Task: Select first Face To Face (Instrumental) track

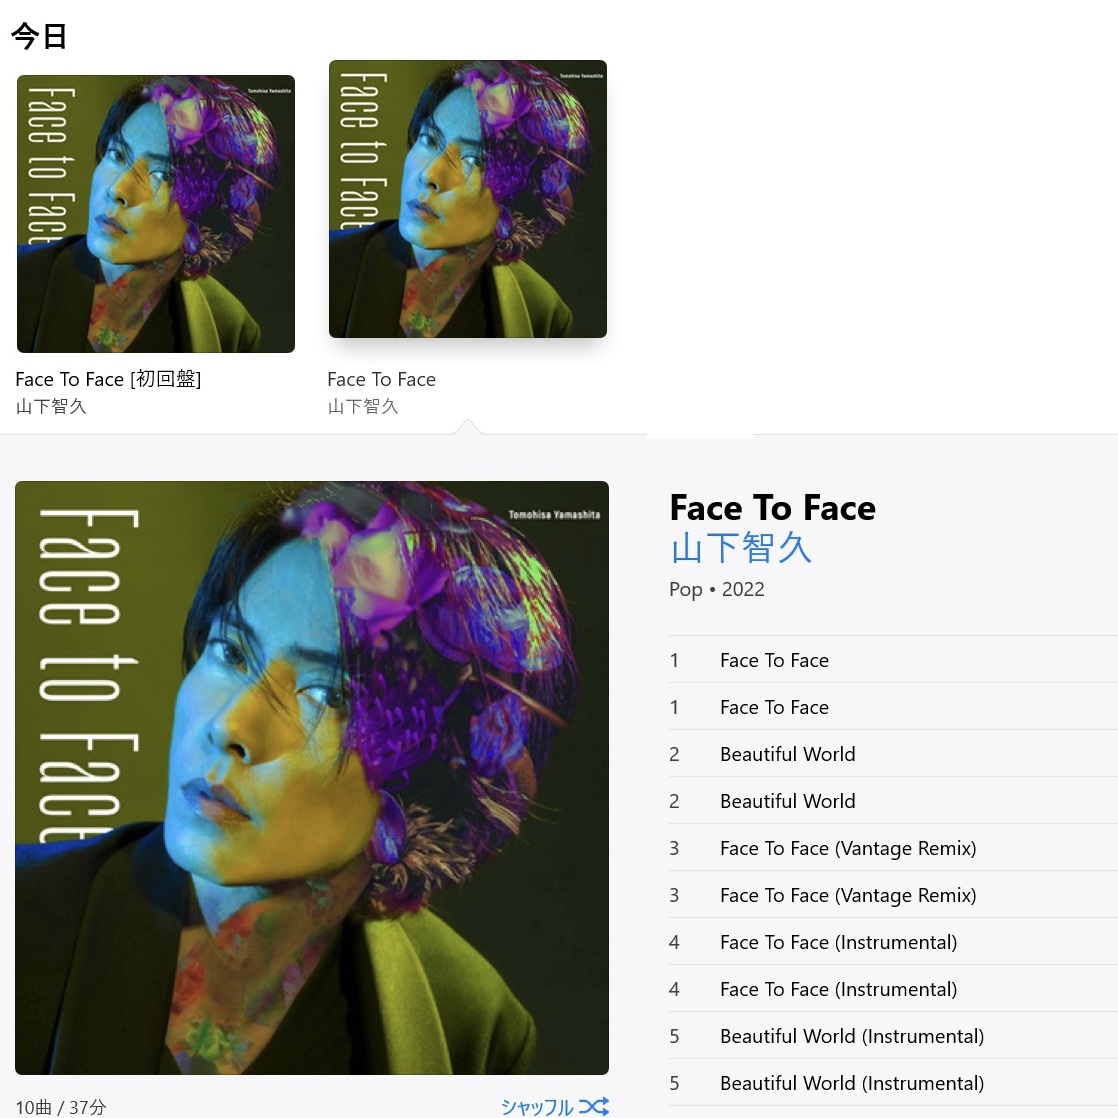Action: (893, 942)
